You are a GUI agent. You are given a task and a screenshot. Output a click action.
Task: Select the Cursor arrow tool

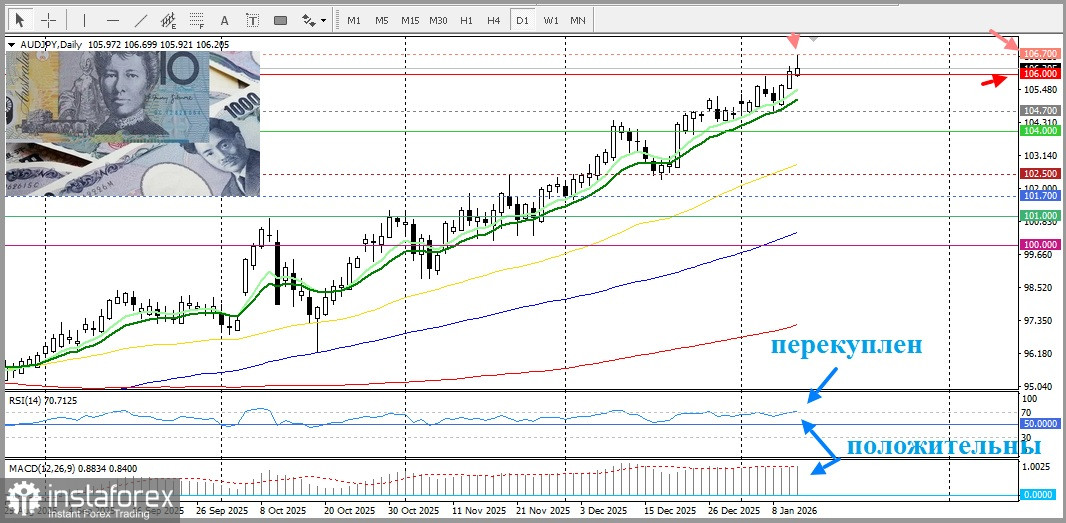pyautogui.click(x=20, y=20)
